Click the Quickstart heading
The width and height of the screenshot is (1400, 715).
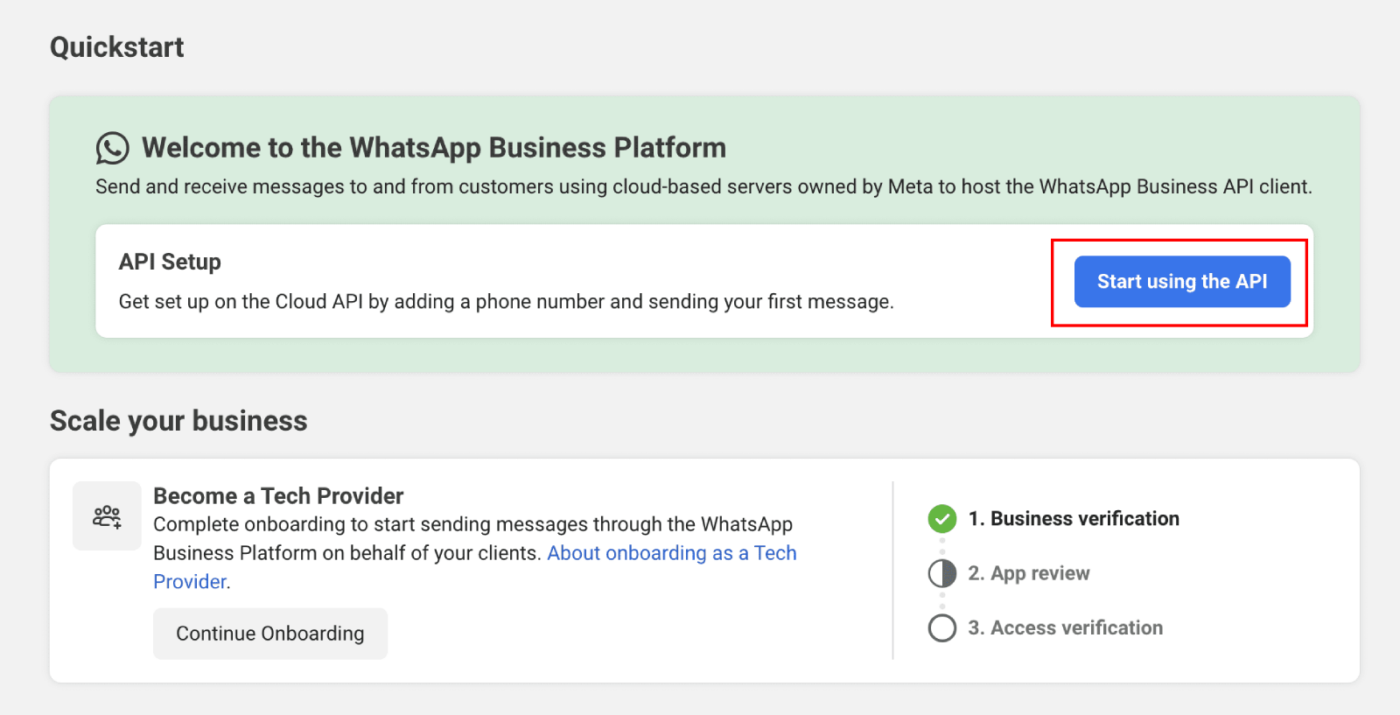117,47
